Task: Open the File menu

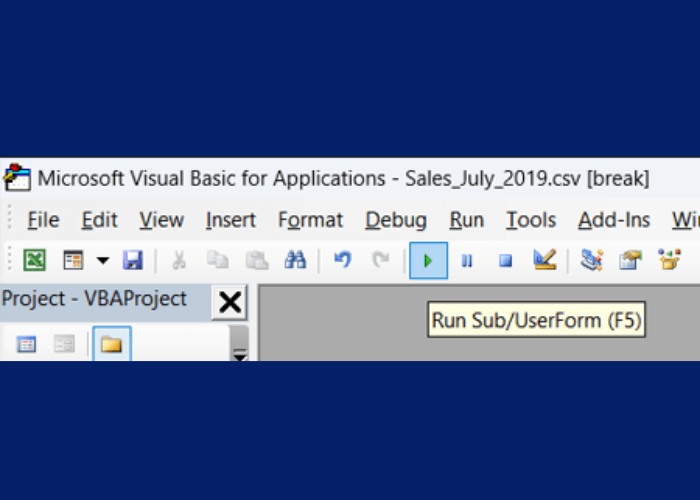Action: point(43,220)
